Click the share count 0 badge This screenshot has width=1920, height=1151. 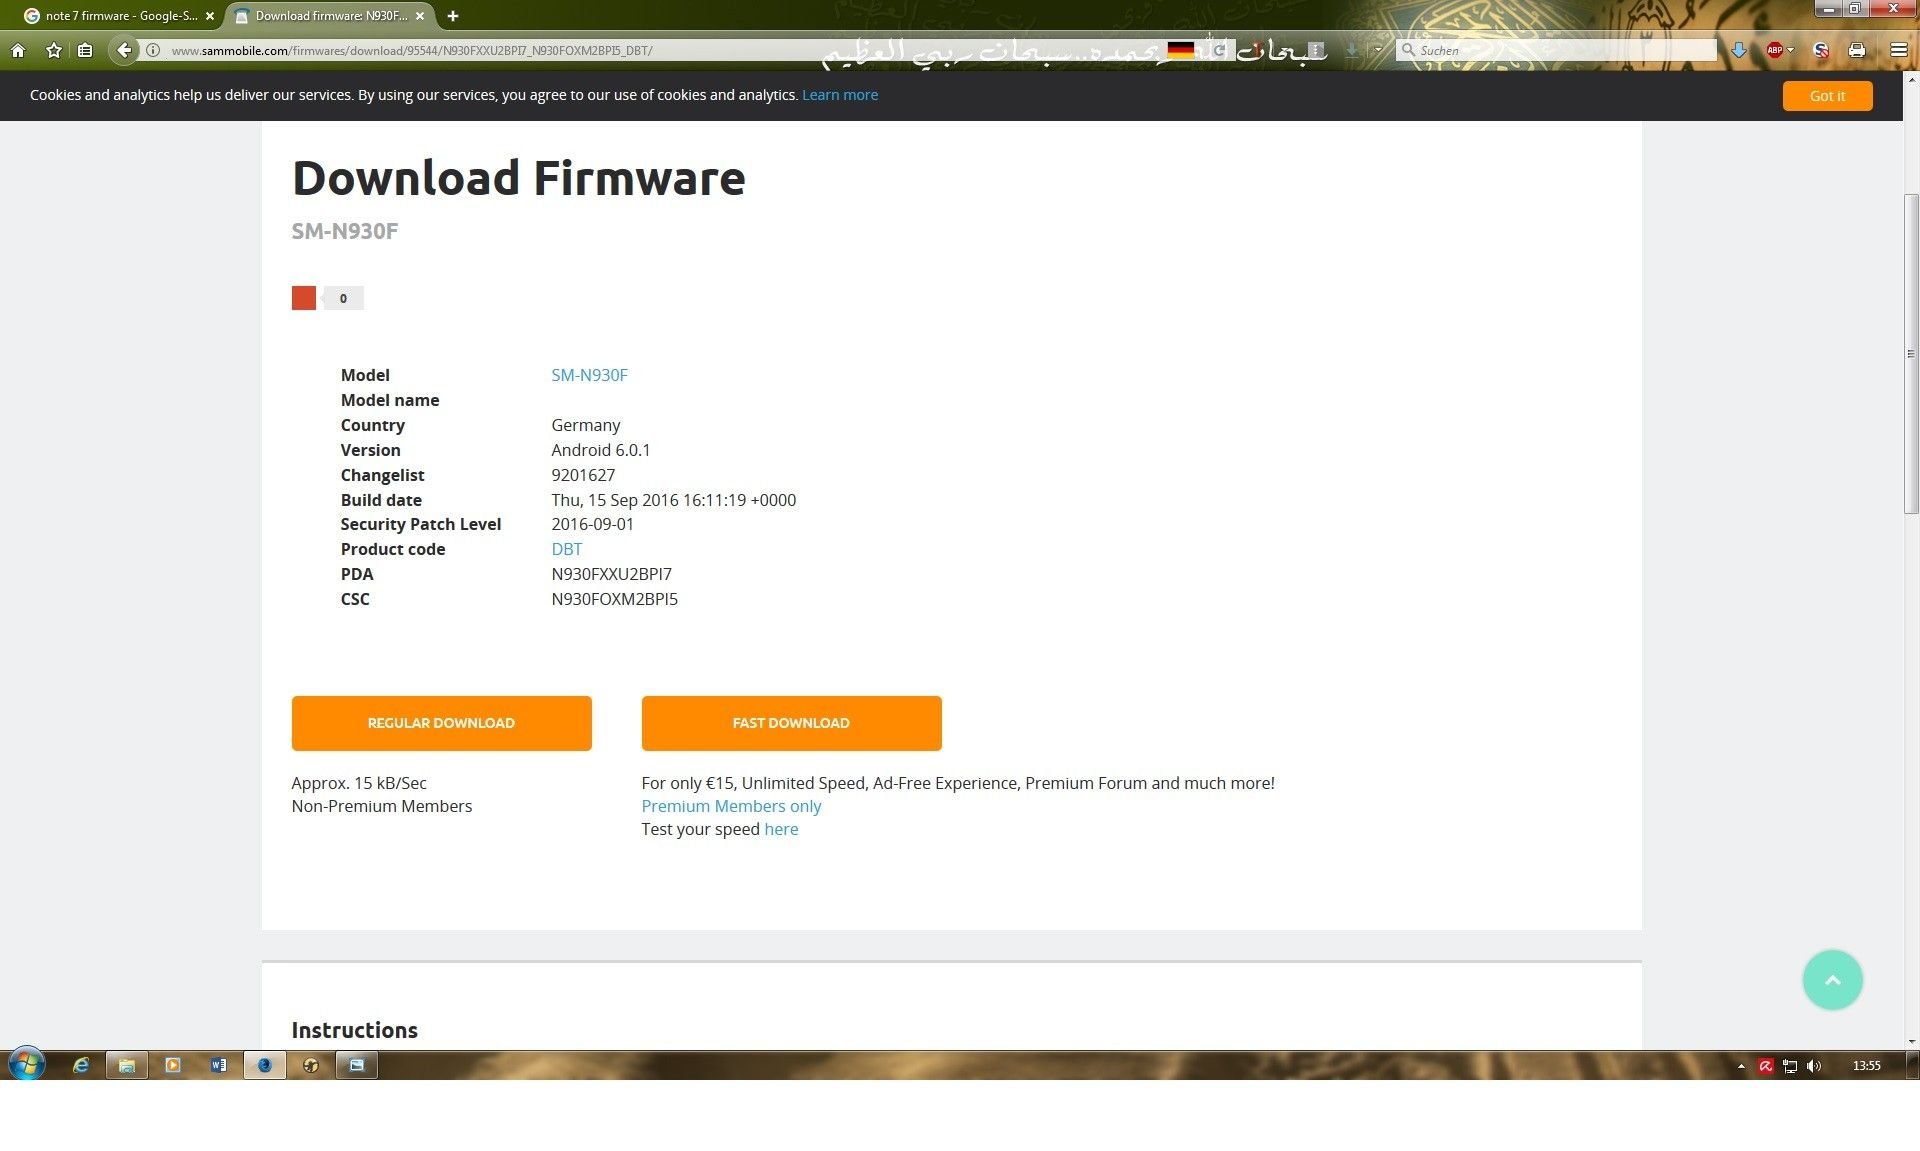(343, 298)
